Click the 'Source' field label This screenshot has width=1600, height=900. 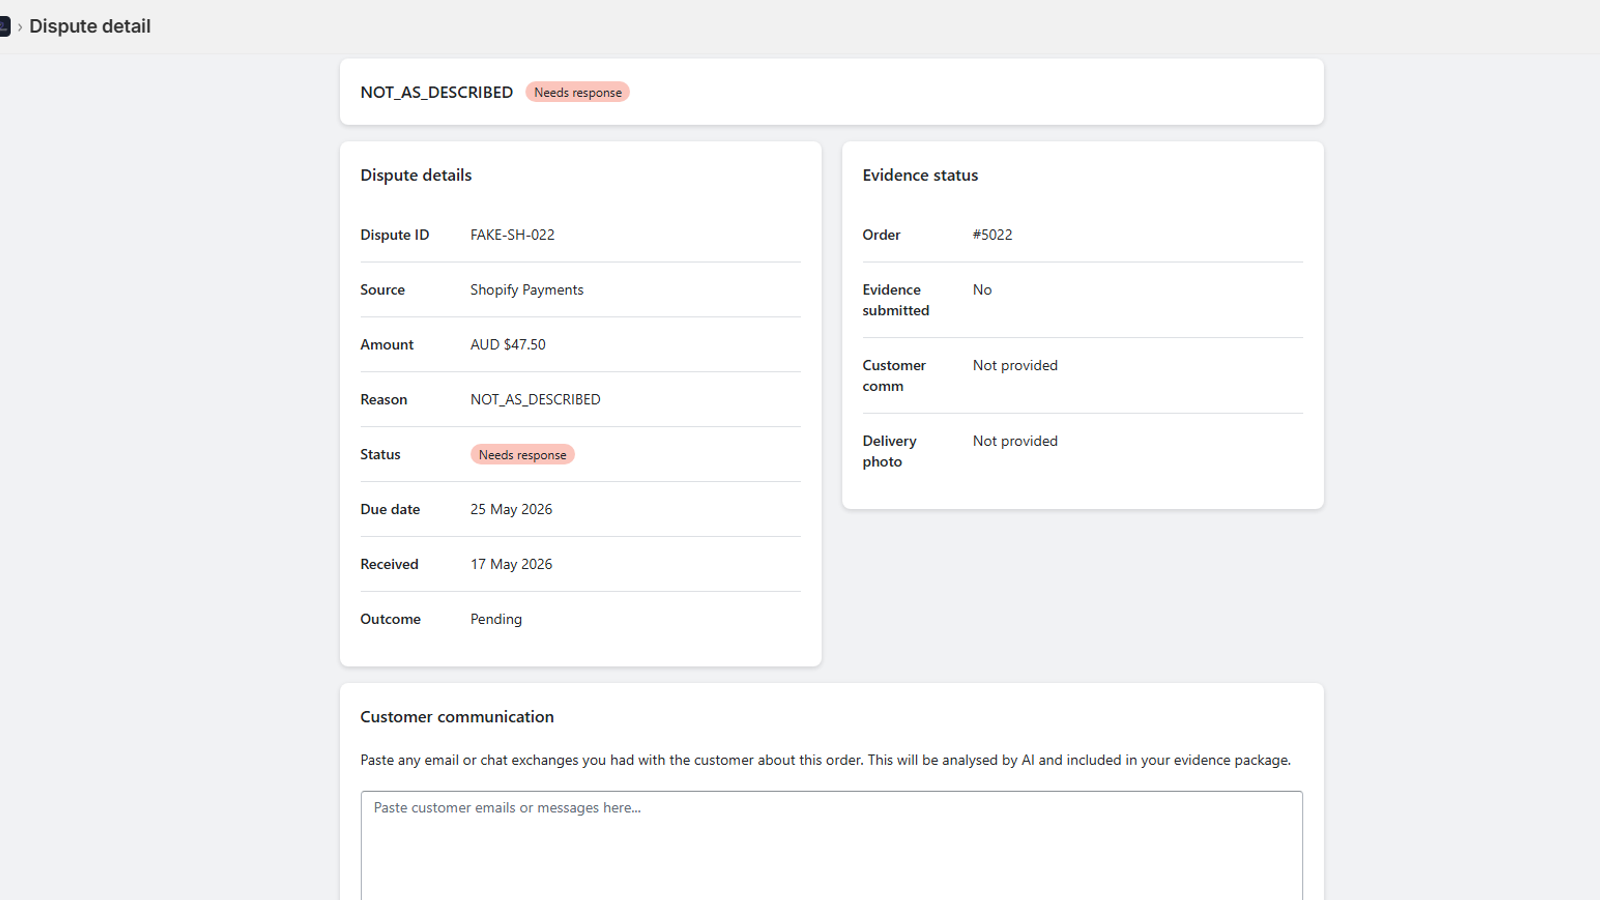[383, 290]
